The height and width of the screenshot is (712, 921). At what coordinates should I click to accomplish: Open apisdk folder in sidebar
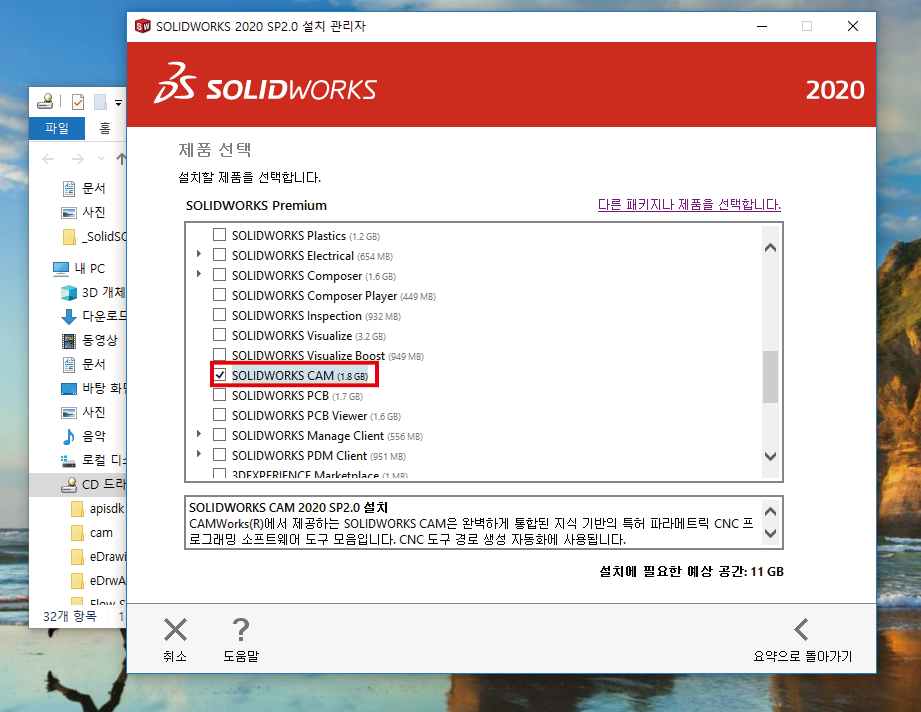98,508
